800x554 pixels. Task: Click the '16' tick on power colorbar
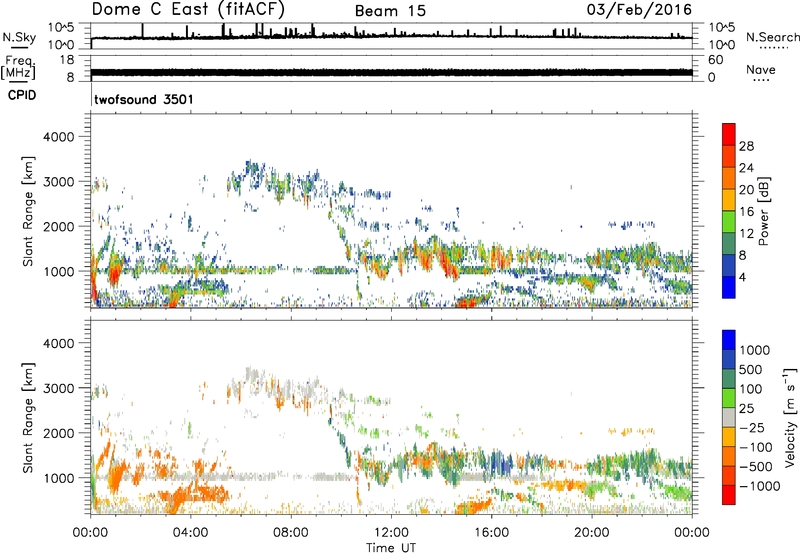tap(746, 212)
